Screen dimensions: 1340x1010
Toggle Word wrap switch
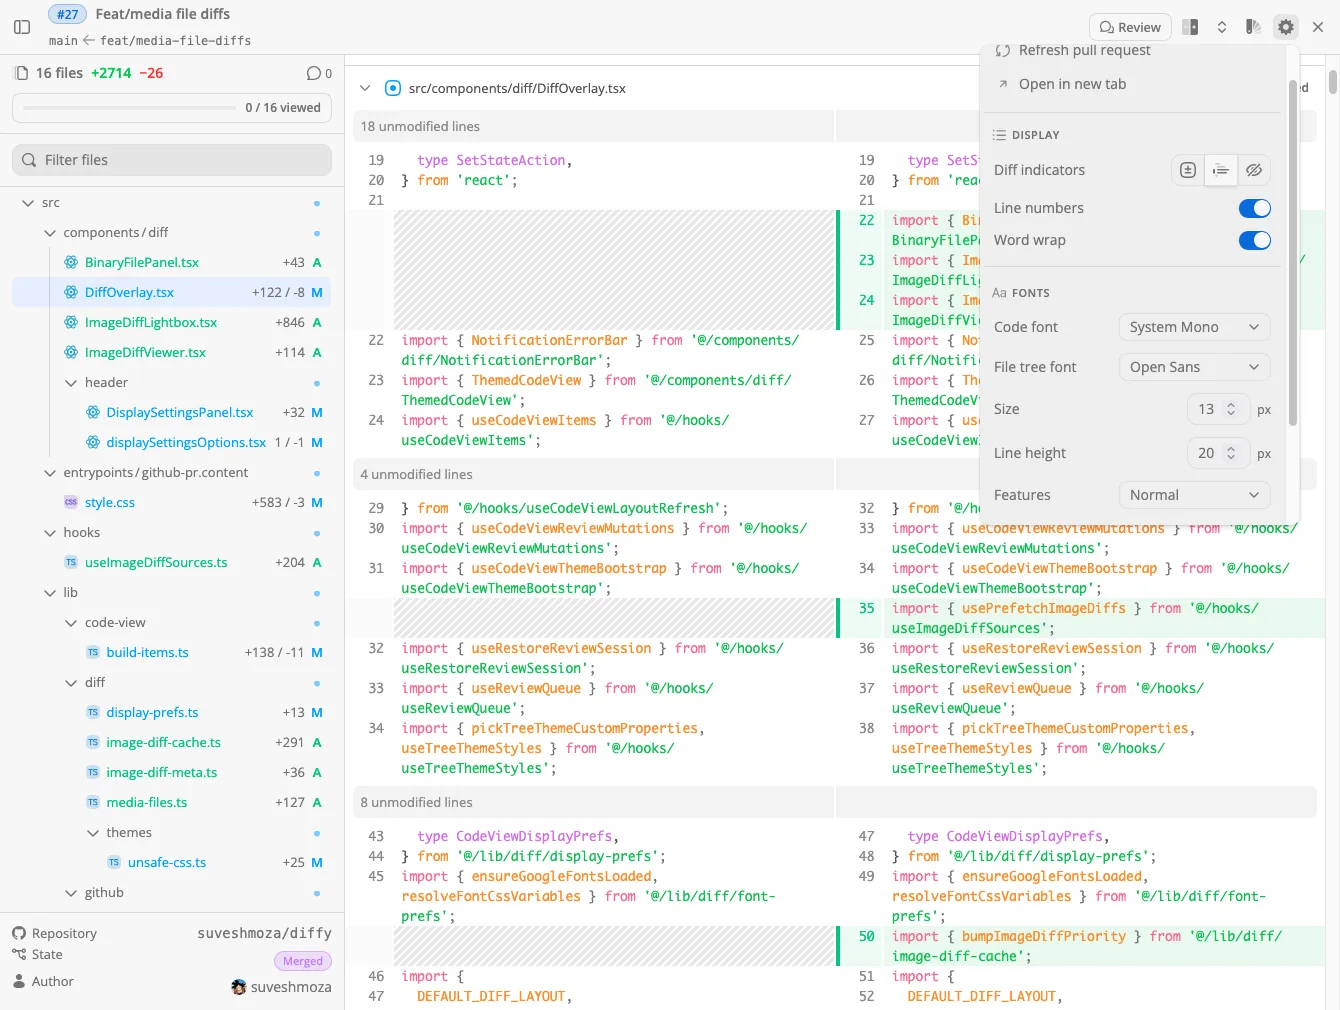(x=1255, y=240)
